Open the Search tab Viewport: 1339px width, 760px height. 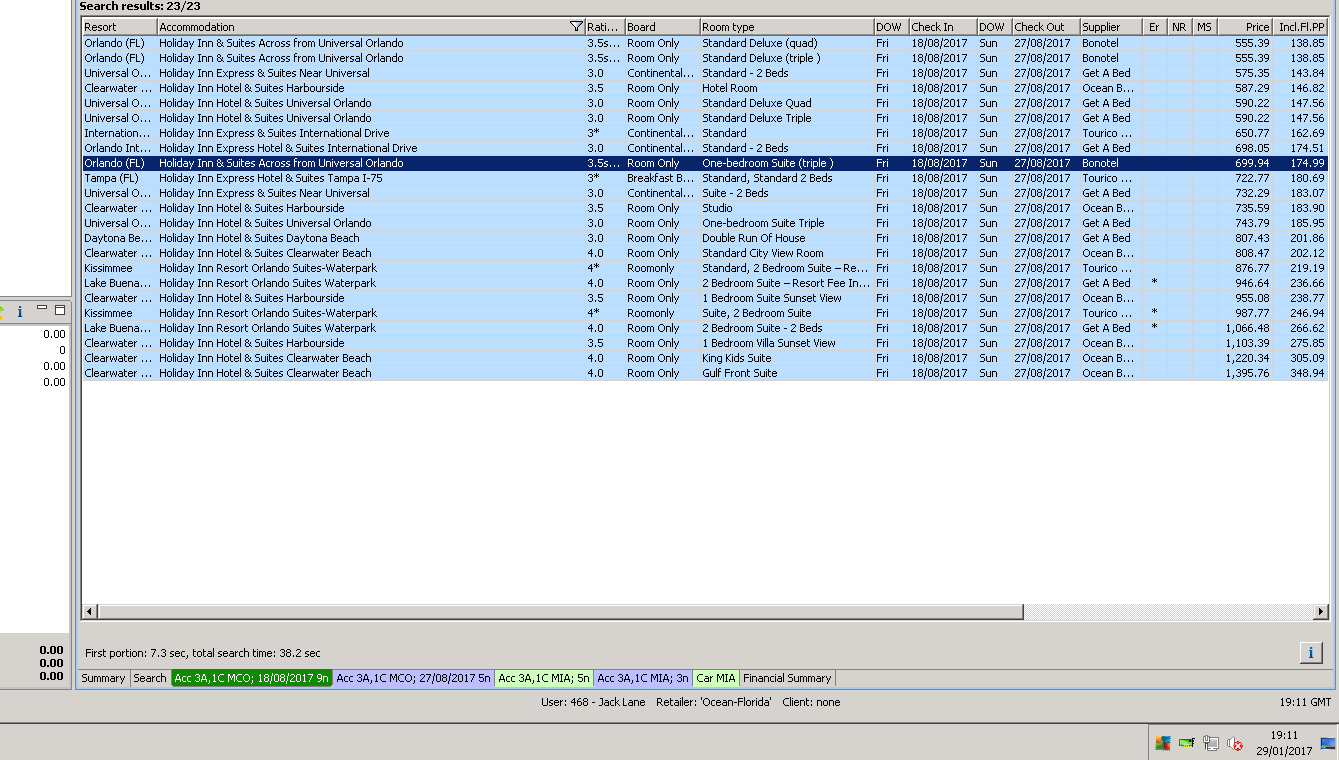150,678
